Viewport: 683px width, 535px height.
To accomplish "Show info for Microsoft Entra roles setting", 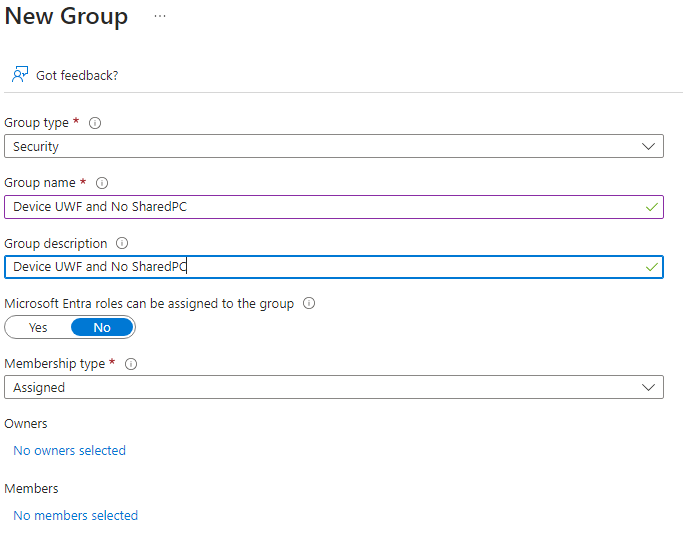I will (309, 303).
